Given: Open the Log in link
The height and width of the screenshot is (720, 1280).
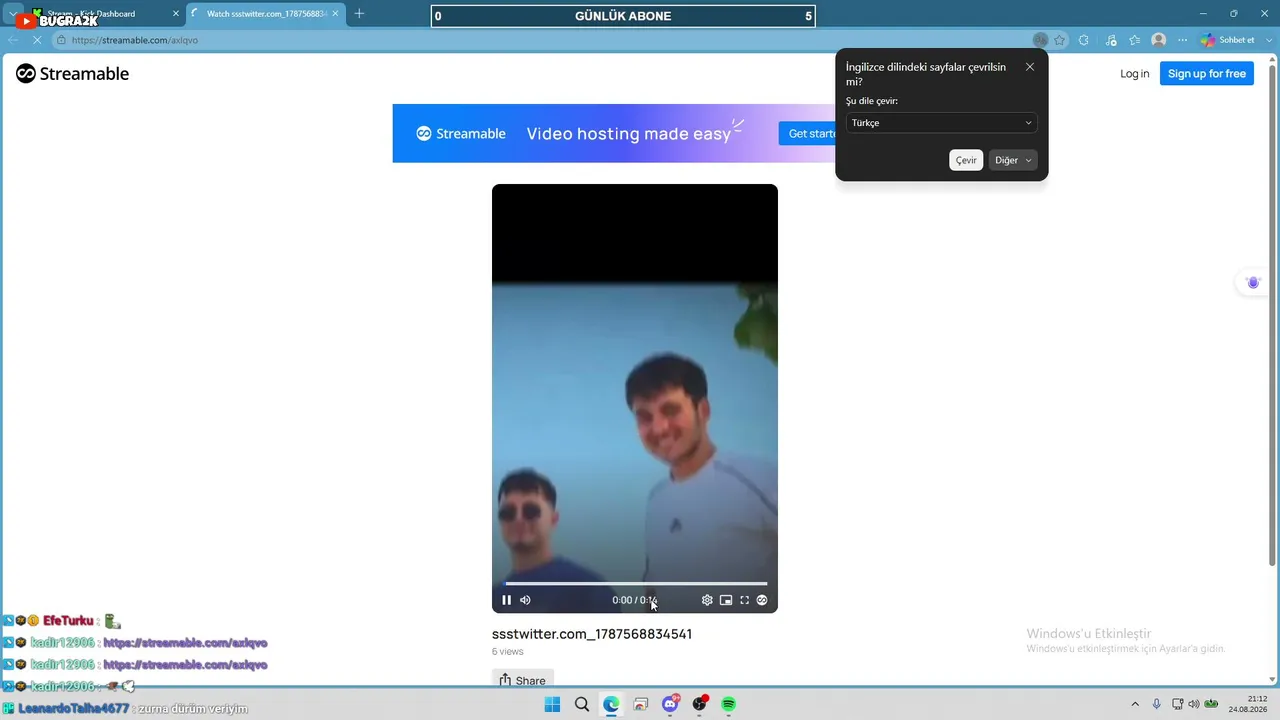Looking at the screenshot, I should pos(1134,73).
